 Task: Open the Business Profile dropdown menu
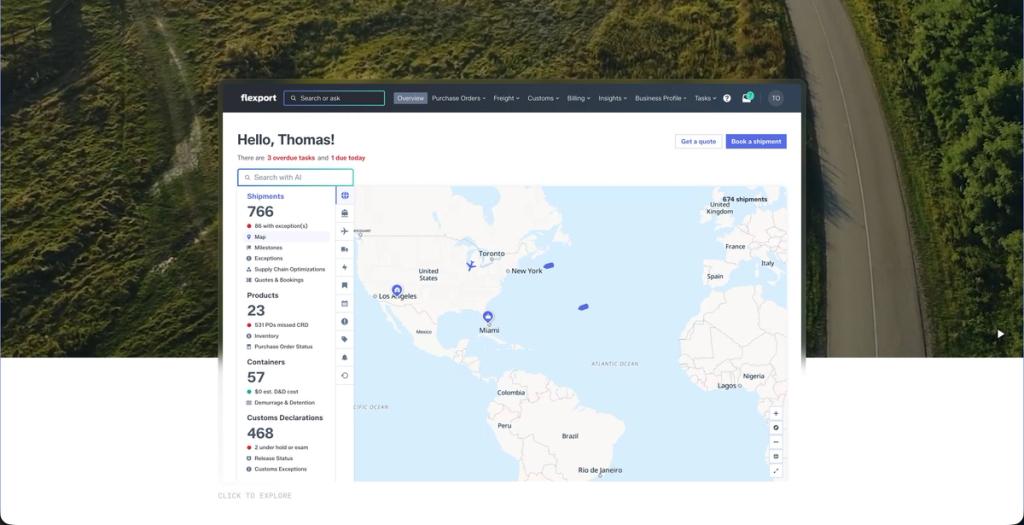coord(661,99)
